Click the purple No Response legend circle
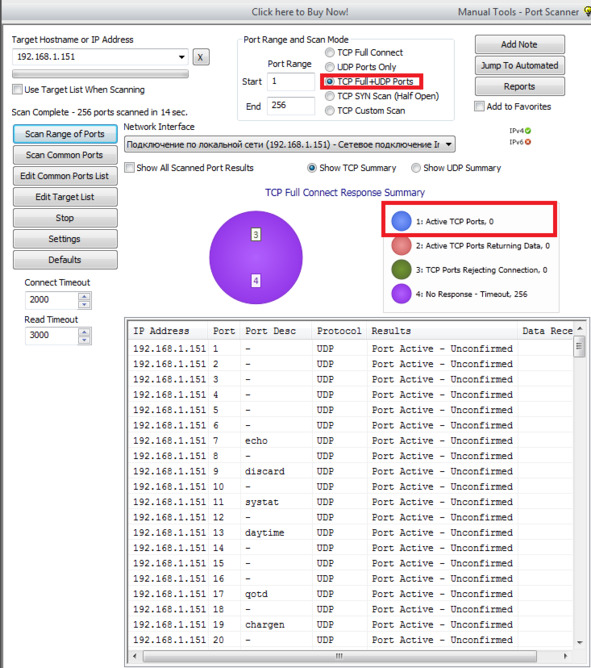This screenshot has width=591, height=668. coord(401,294)
